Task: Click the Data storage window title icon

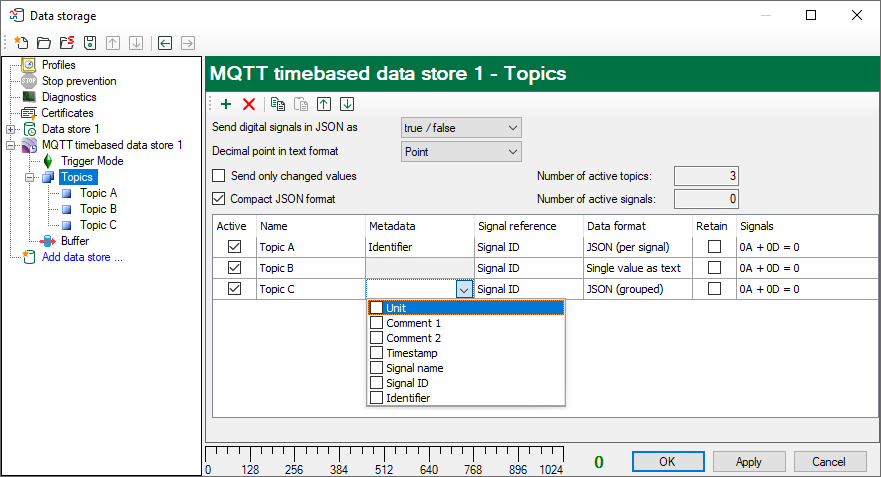Action: [x=16, y=15]
